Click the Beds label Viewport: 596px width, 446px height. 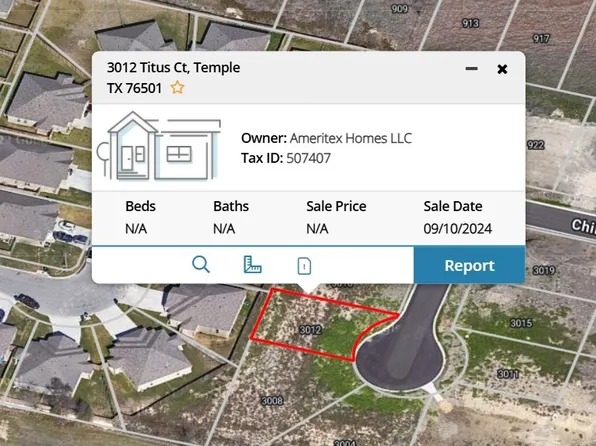(141, 206)
